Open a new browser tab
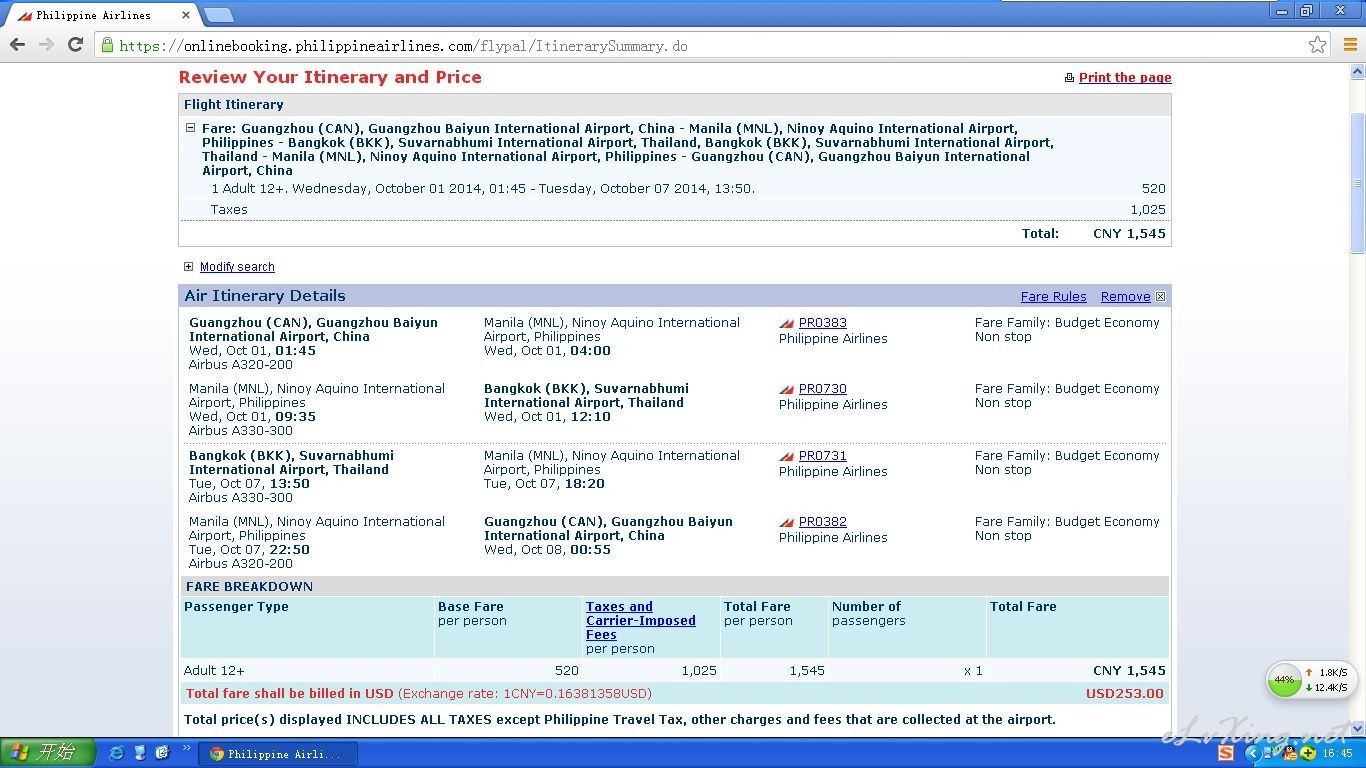 click(218, 15)
